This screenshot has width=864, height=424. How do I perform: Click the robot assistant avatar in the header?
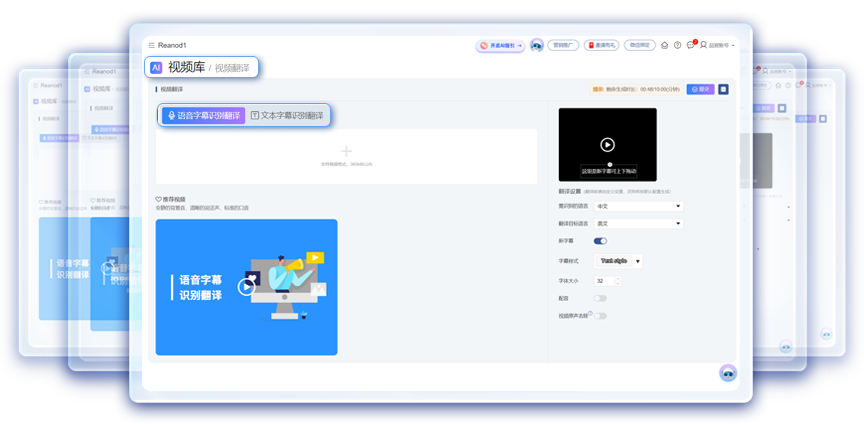(537, 45)
